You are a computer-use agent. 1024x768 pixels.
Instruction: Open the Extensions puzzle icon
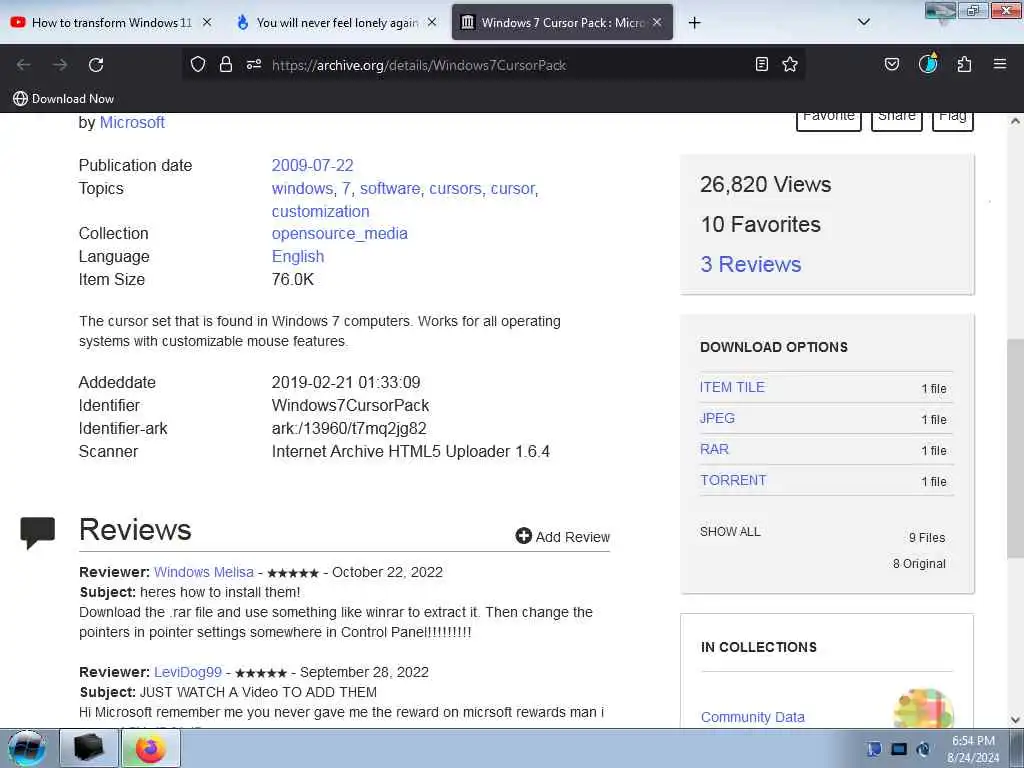pyautogui.click(x=965, y=64)
